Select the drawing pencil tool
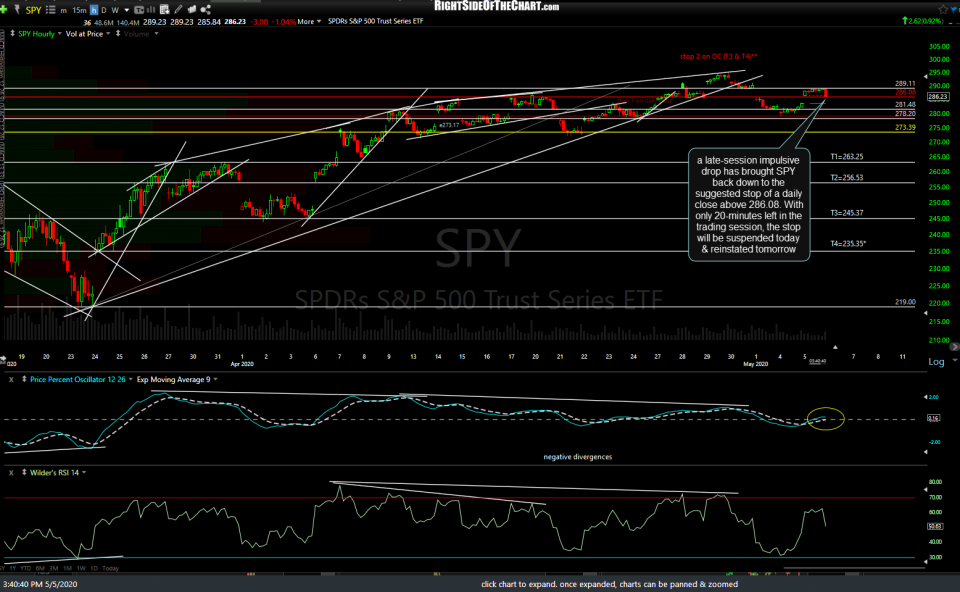This screenshot has width=960, height=592. 177,10
